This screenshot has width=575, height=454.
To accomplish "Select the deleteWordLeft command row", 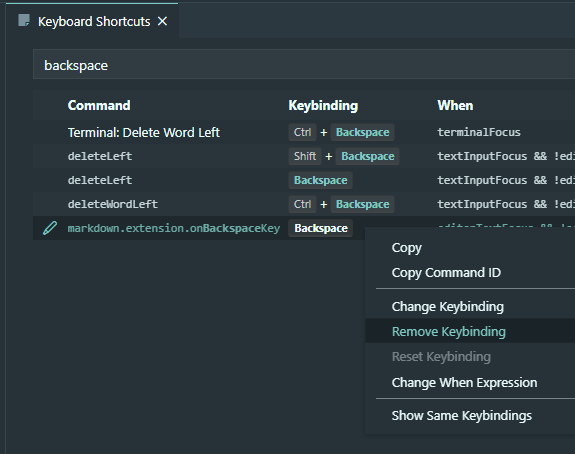I will tap(304, 204).
